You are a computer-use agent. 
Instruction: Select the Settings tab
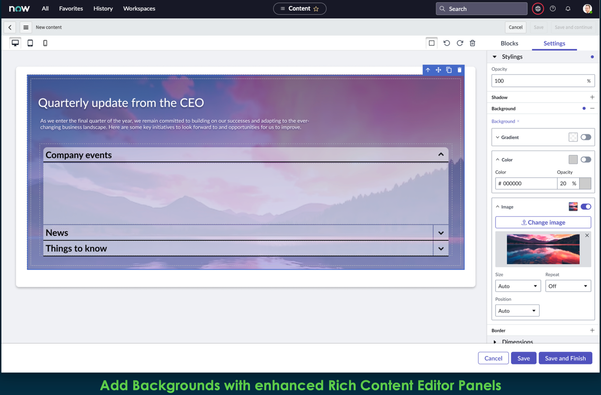554,43
